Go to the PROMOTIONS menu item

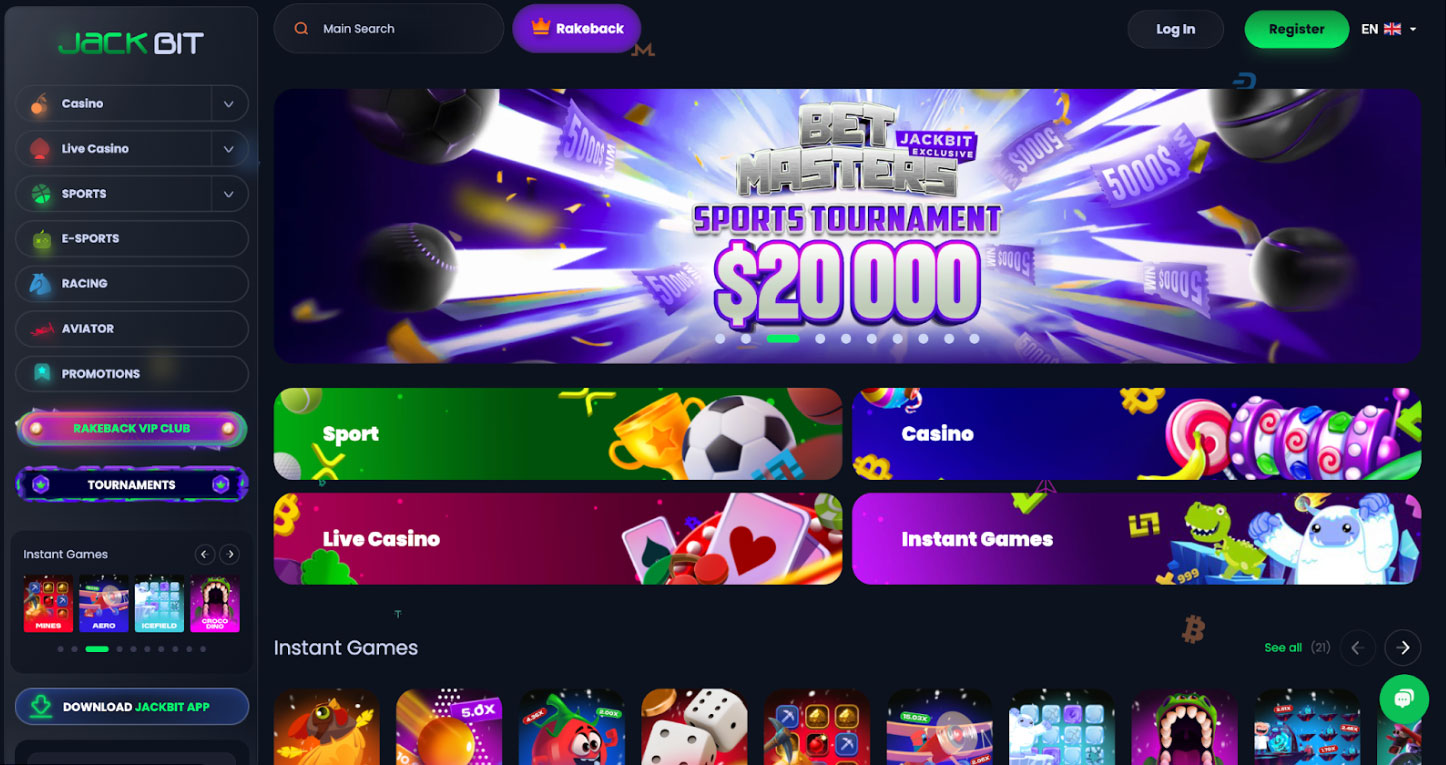[132, 374]
